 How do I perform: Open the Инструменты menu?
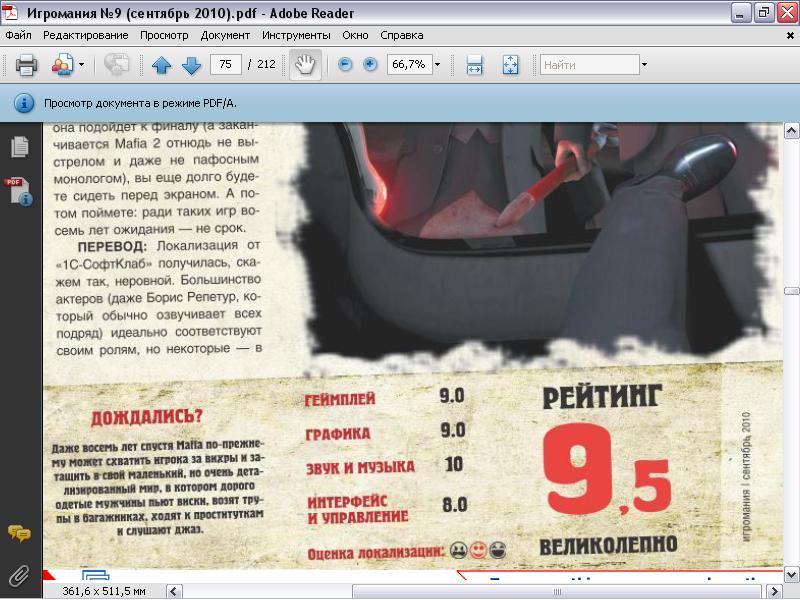coord(296,35)
